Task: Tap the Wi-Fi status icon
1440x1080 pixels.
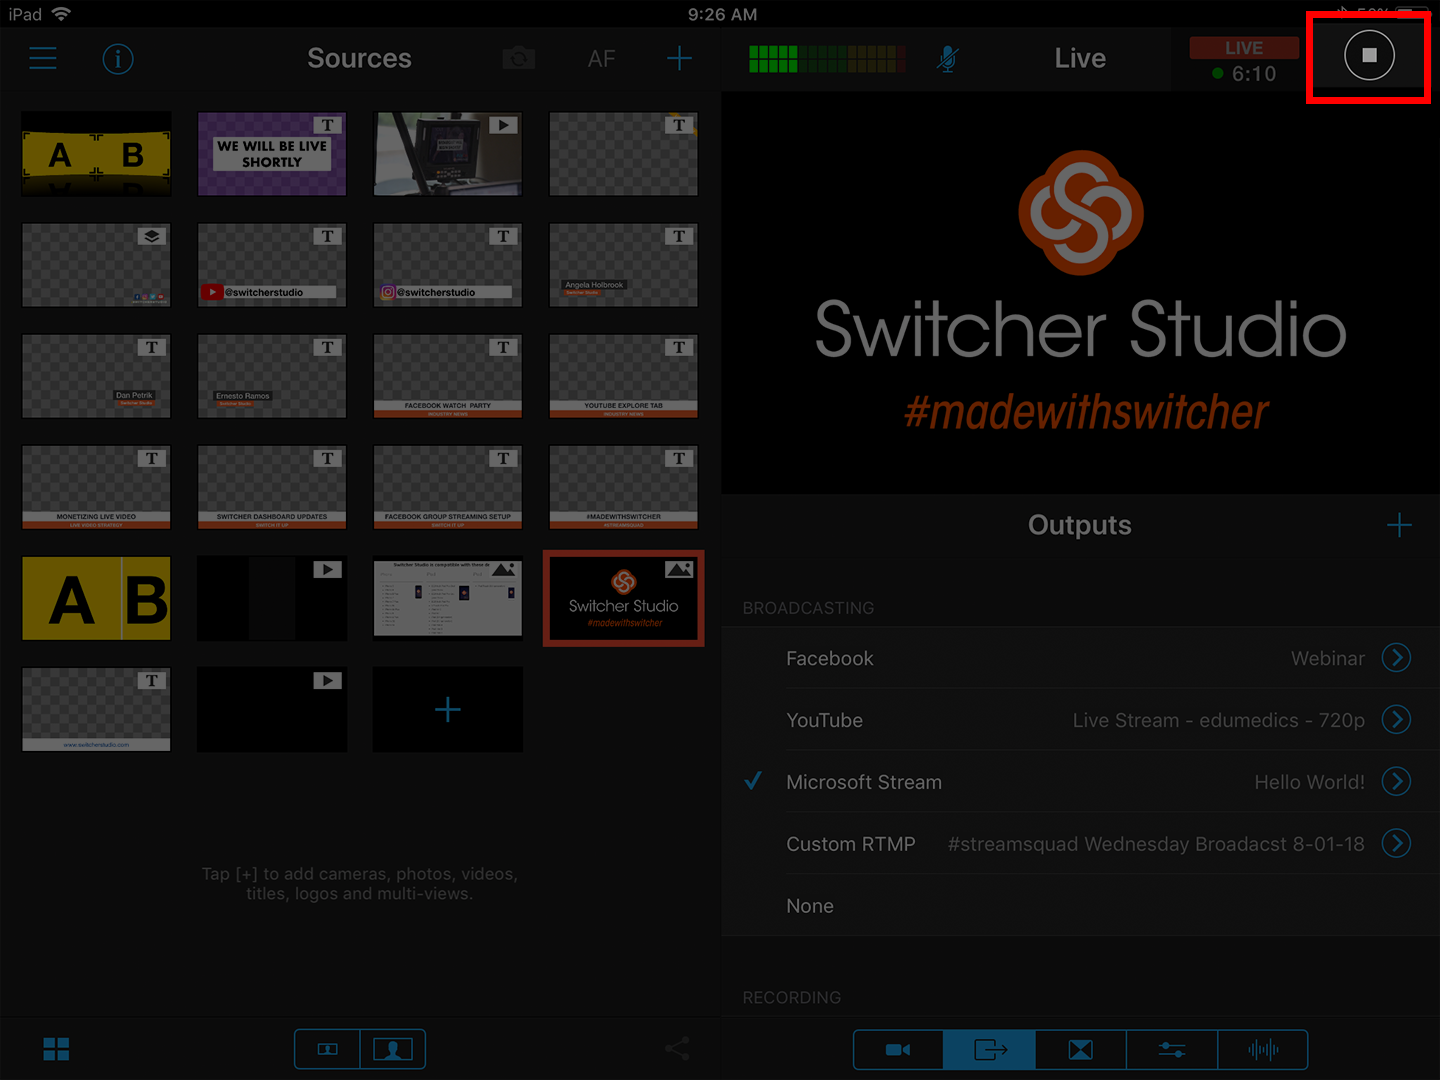Action: click(61, 14)
